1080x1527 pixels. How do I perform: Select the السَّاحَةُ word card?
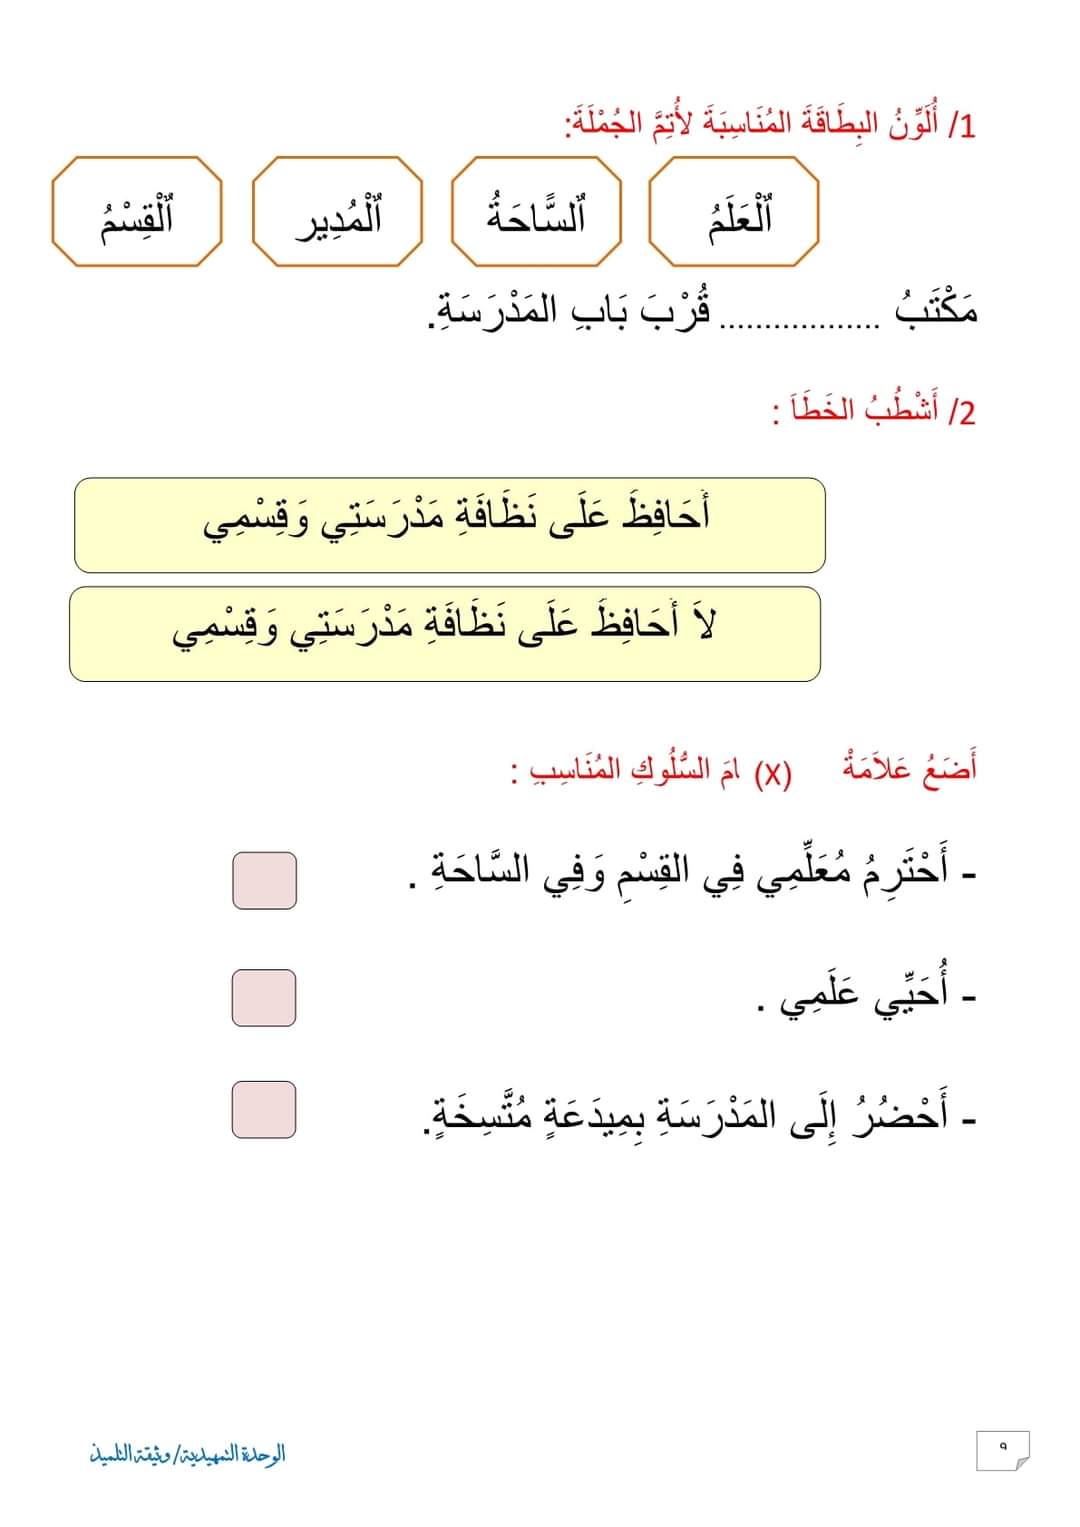[x=536, y=212]
